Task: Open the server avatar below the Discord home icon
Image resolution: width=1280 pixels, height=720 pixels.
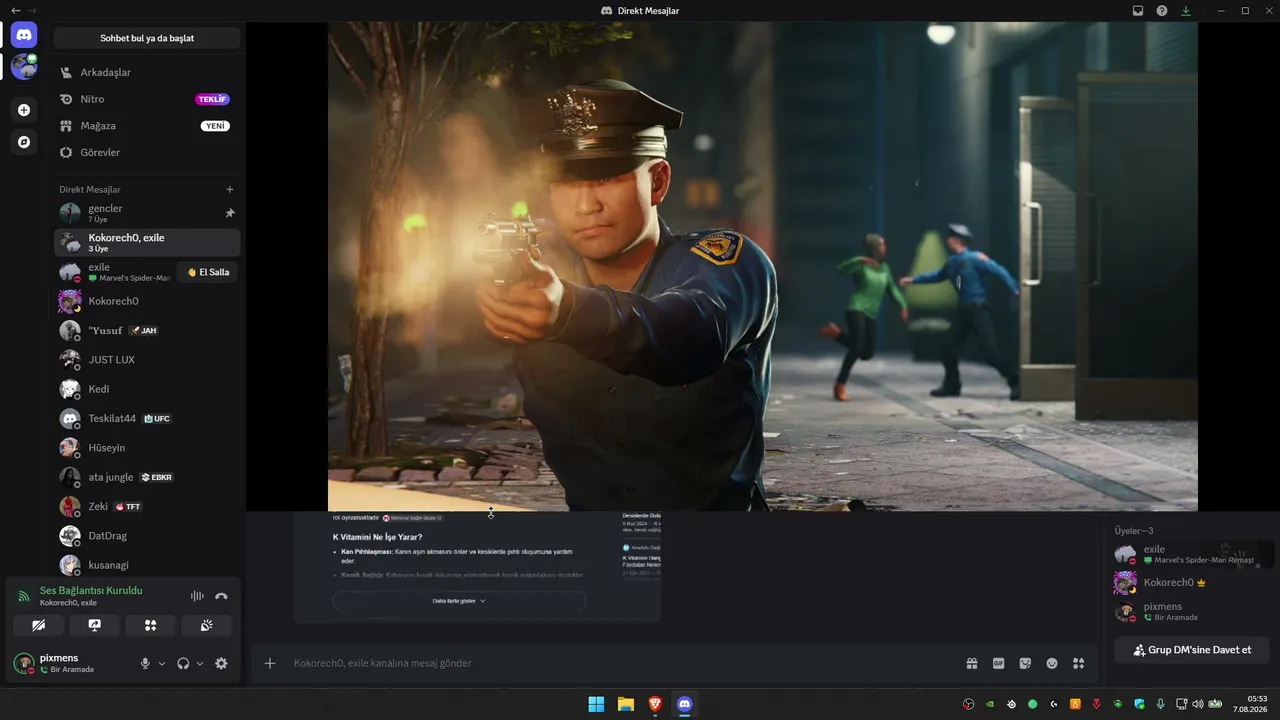Action: pos(24,67)
